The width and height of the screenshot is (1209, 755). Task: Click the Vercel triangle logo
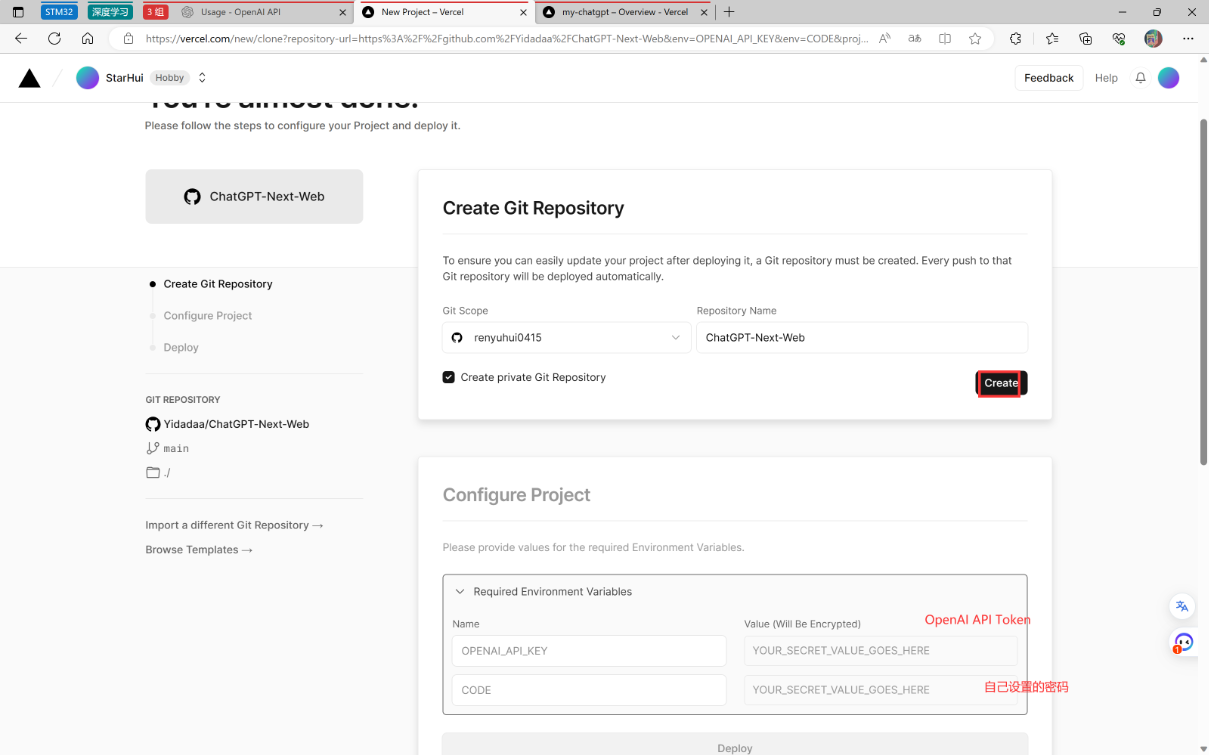tap(30, 78)
